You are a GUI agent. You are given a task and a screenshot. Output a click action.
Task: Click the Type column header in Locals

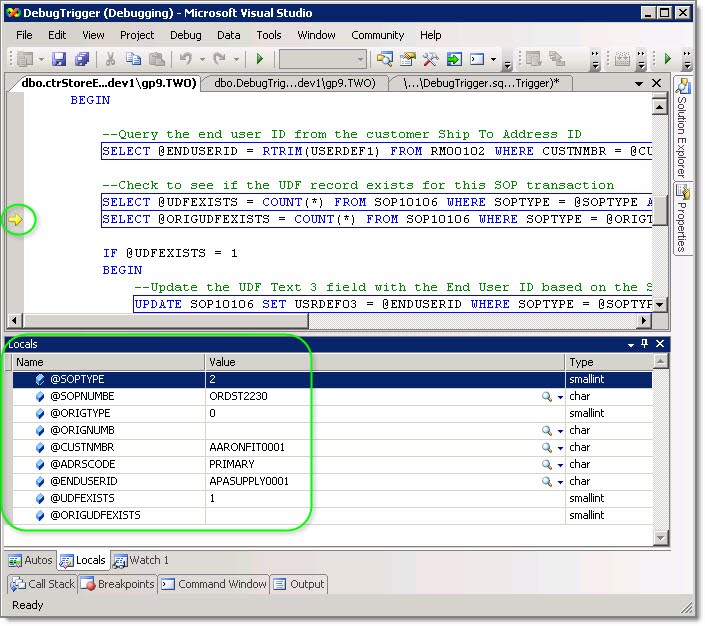pos(609,362)
